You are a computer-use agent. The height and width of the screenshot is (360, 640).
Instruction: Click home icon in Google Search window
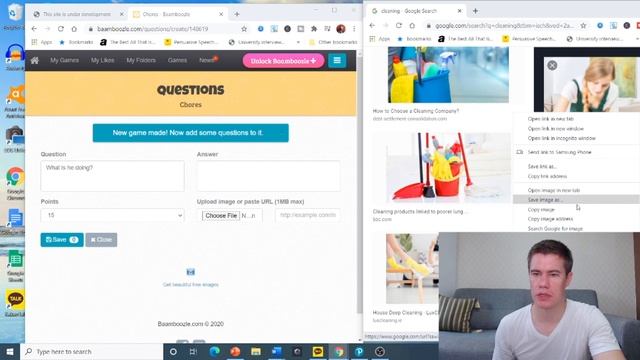tap(412, 25)
